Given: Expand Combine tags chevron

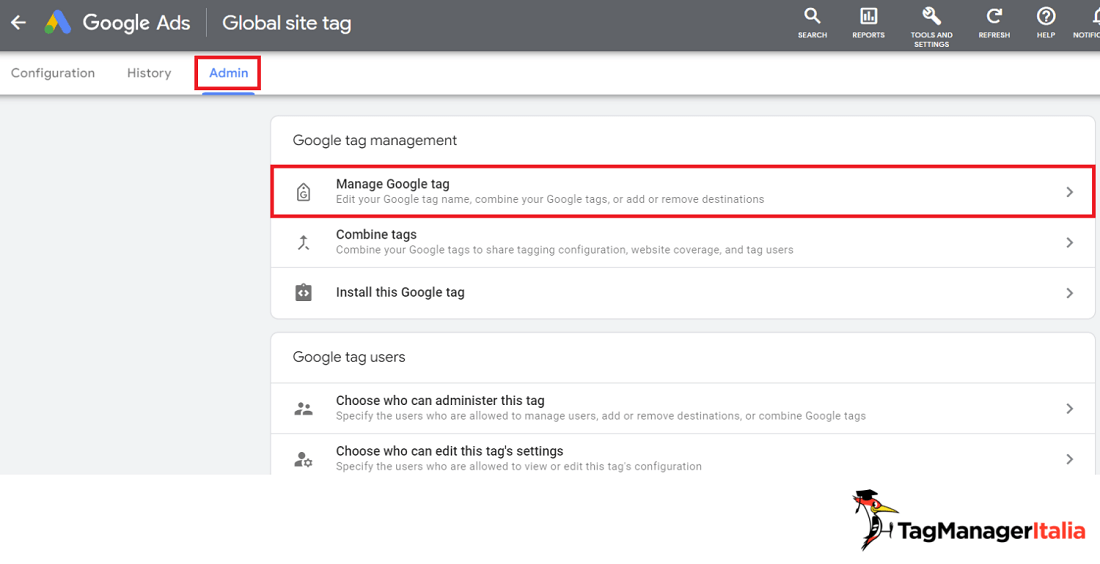Looking at the screenshot, I should point(1070,243).
